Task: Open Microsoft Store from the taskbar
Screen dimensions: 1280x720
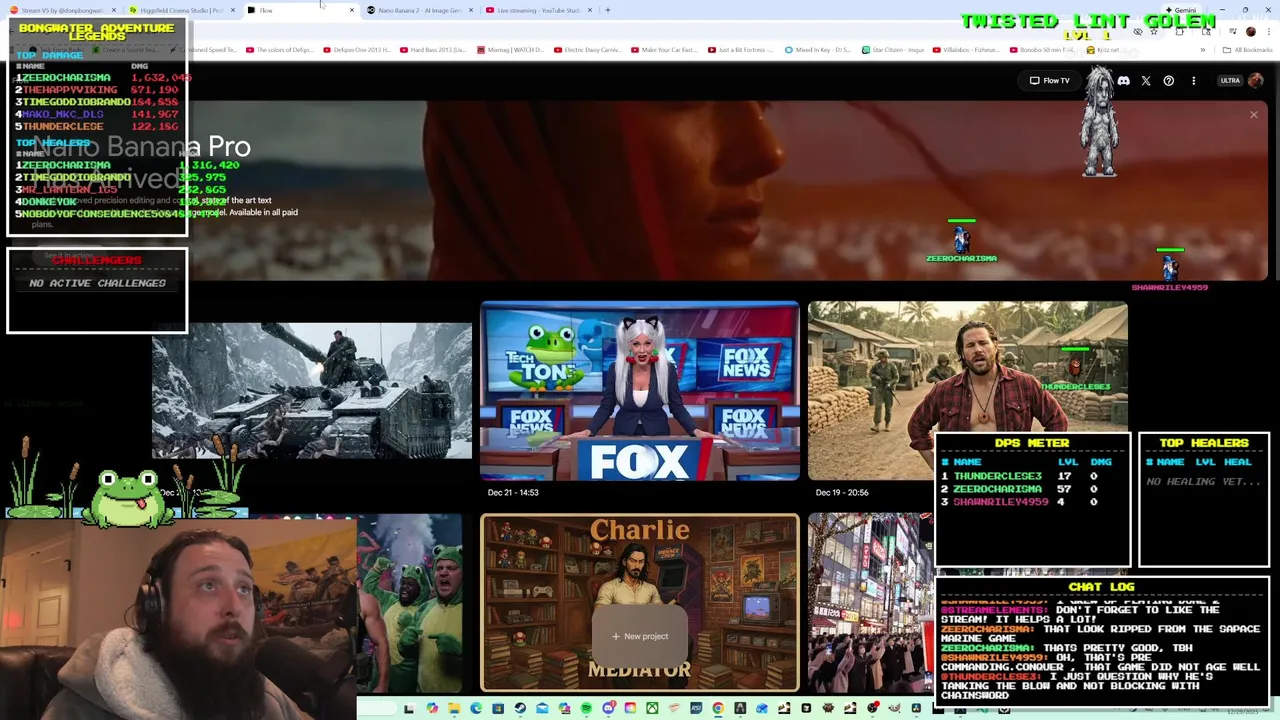Action: tap(498, 708)
